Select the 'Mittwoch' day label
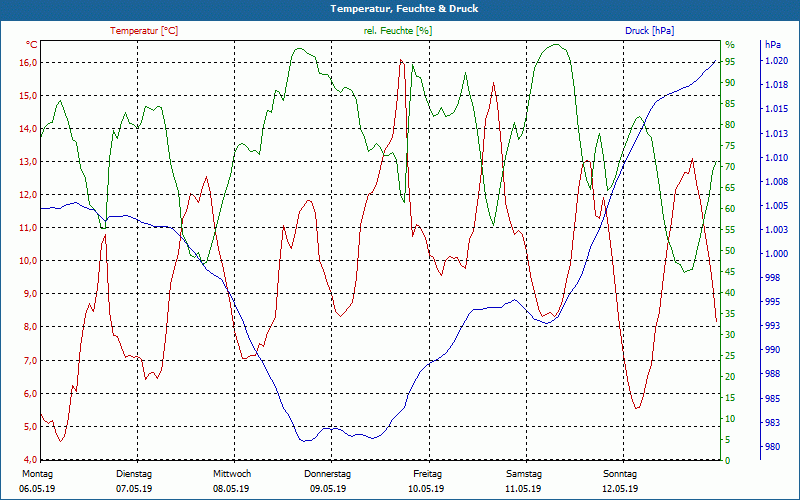Viewport: 800px width, 500px height. 232,474
